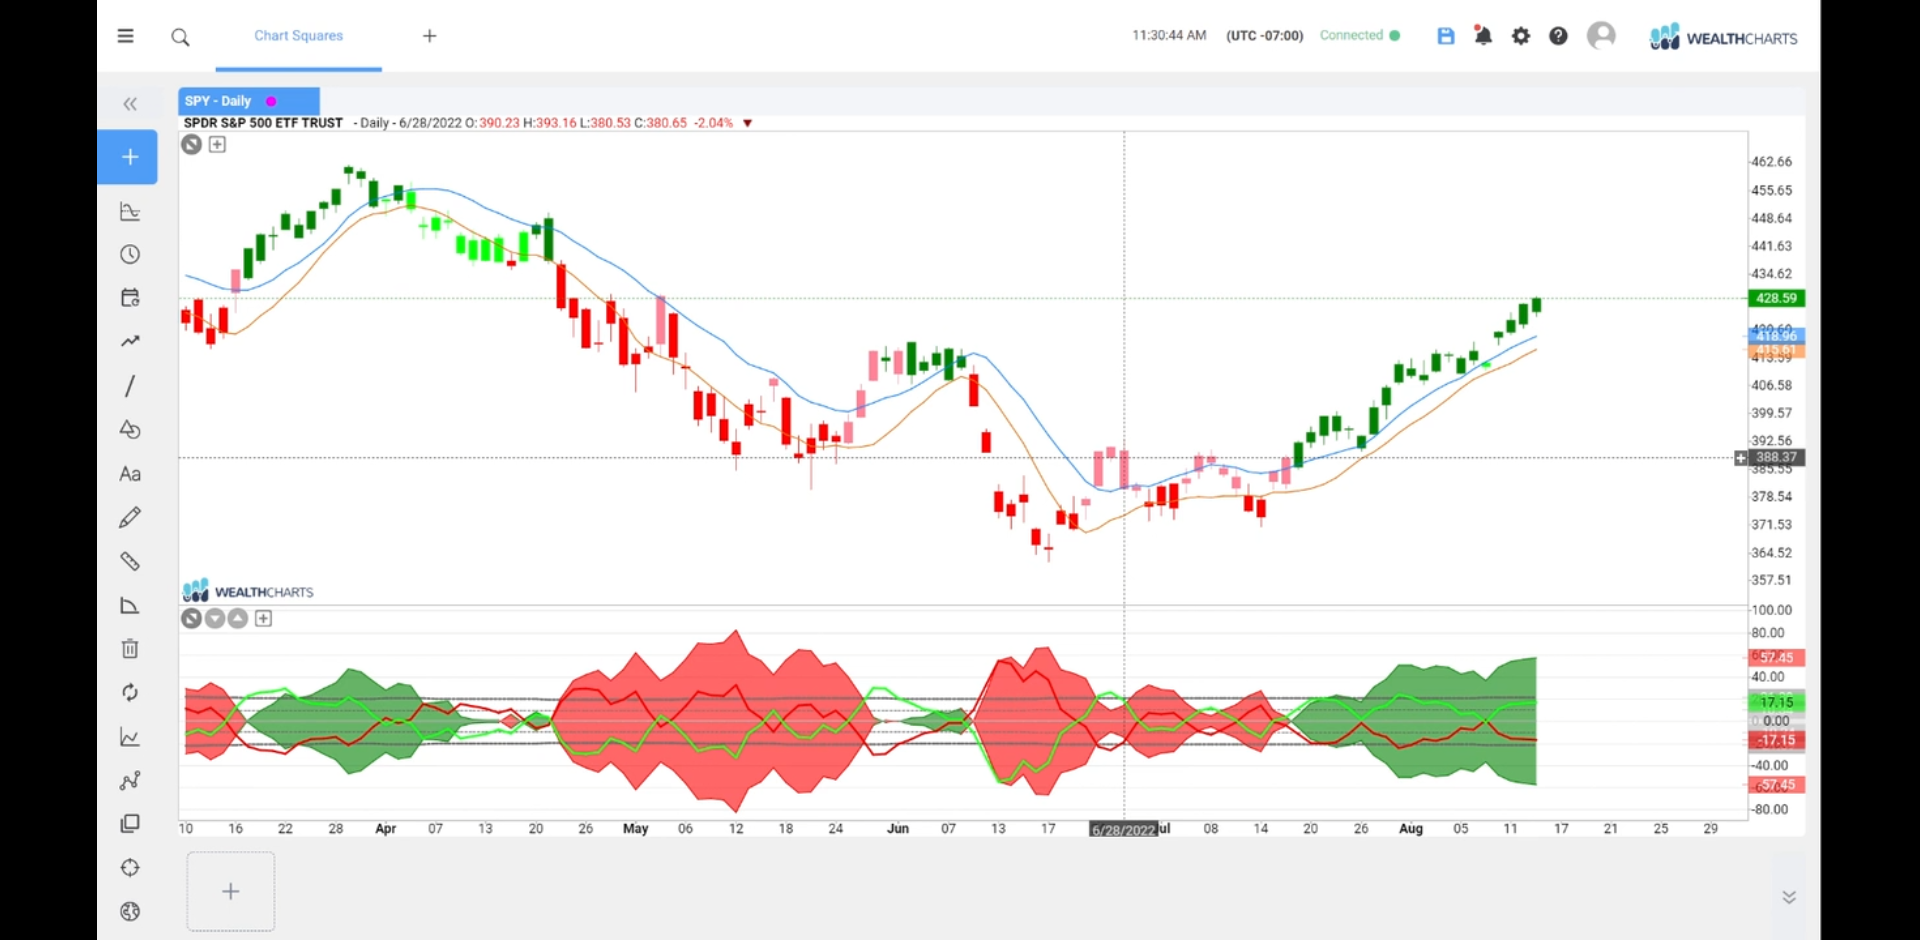Click the 6/28/2022 date label on axis
Screen dimensions: 1920x940
coord(1123,830)
